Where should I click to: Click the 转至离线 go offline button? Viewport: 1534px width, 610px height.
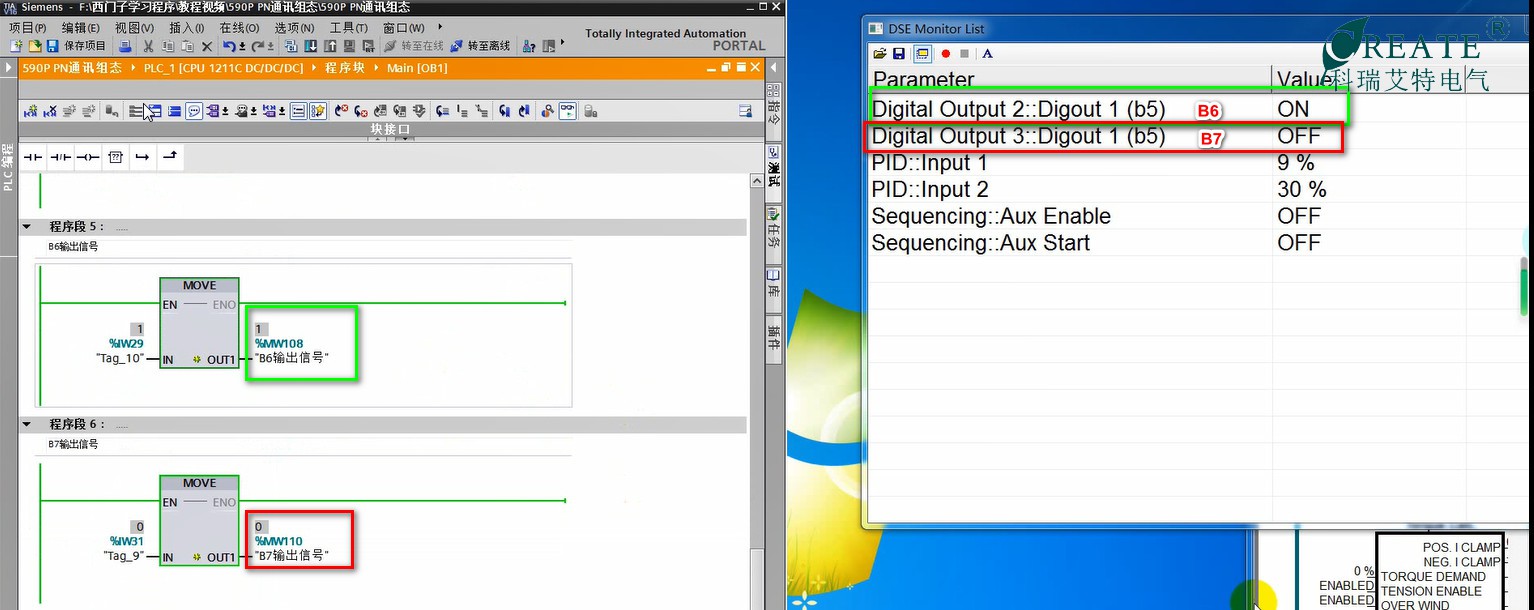480,46
